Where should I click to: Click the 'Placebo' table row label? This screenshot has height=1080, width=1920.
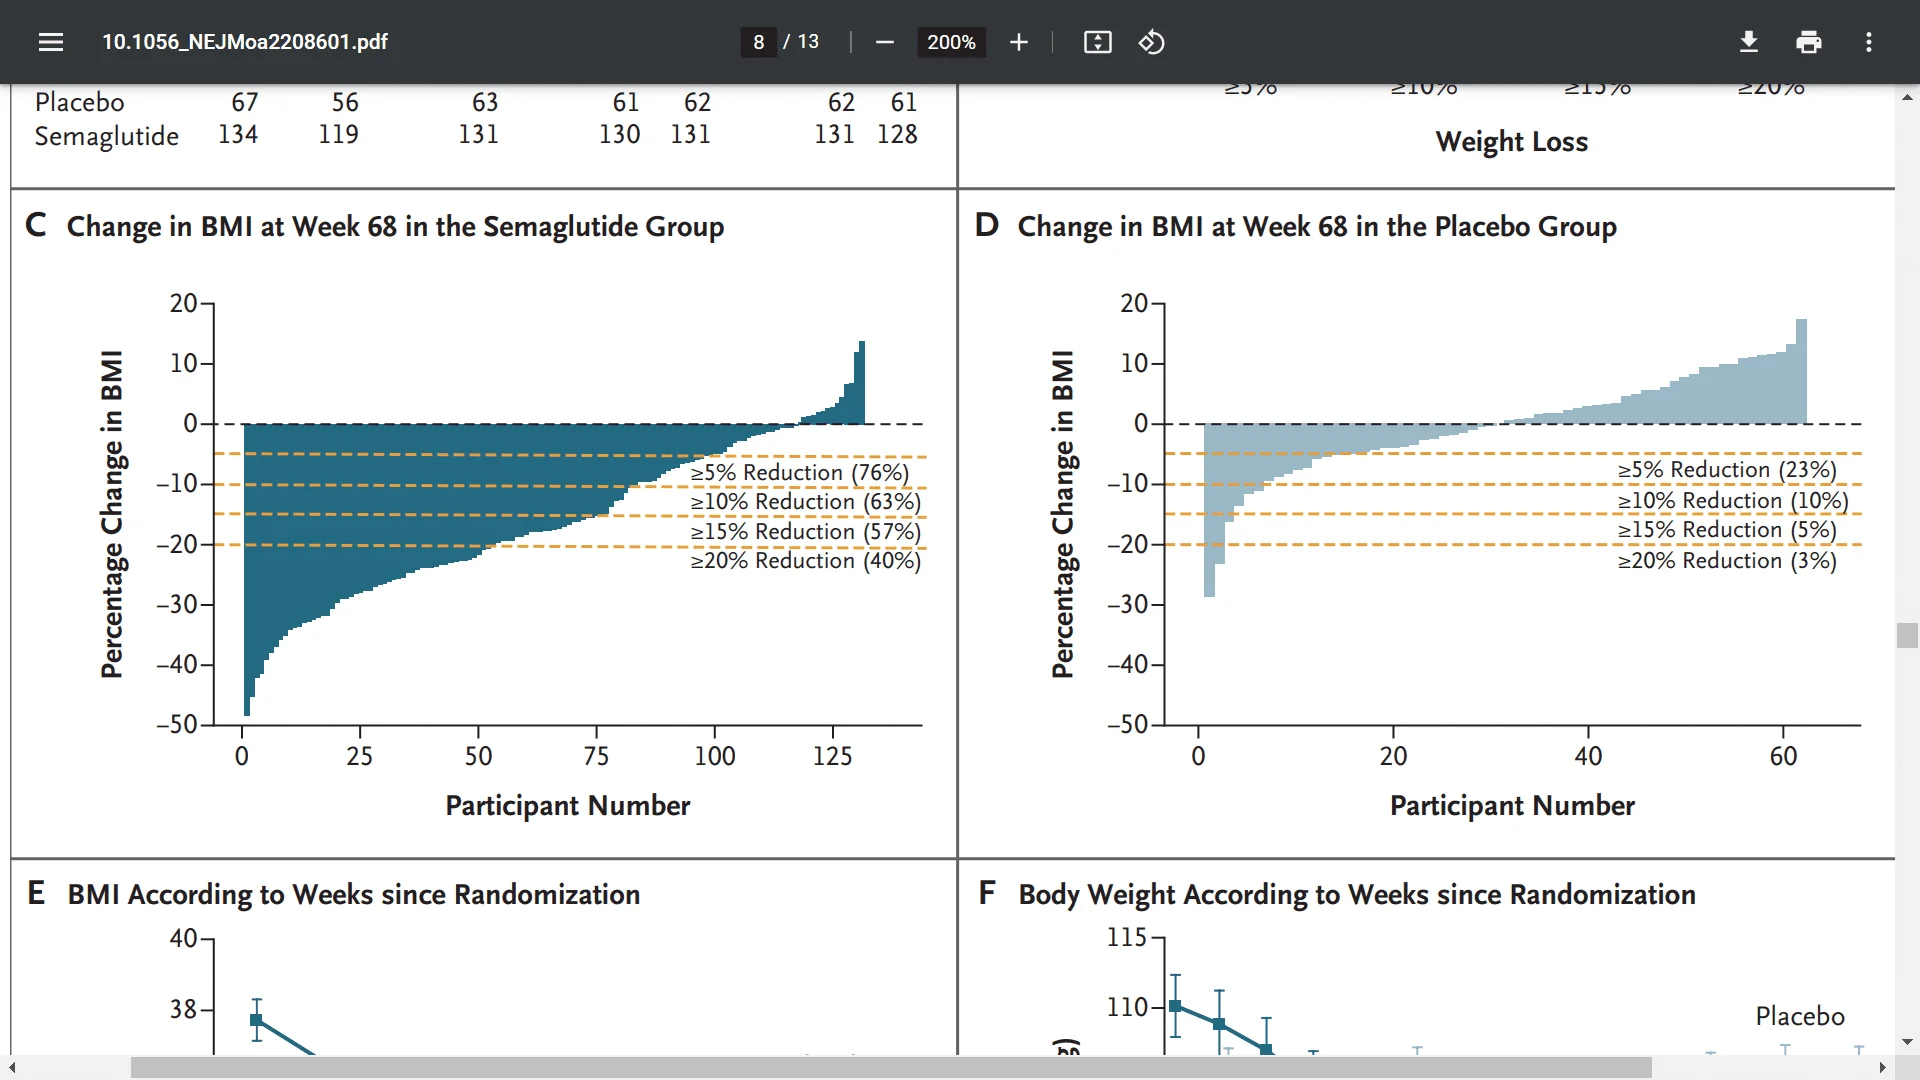pos(80,103)
